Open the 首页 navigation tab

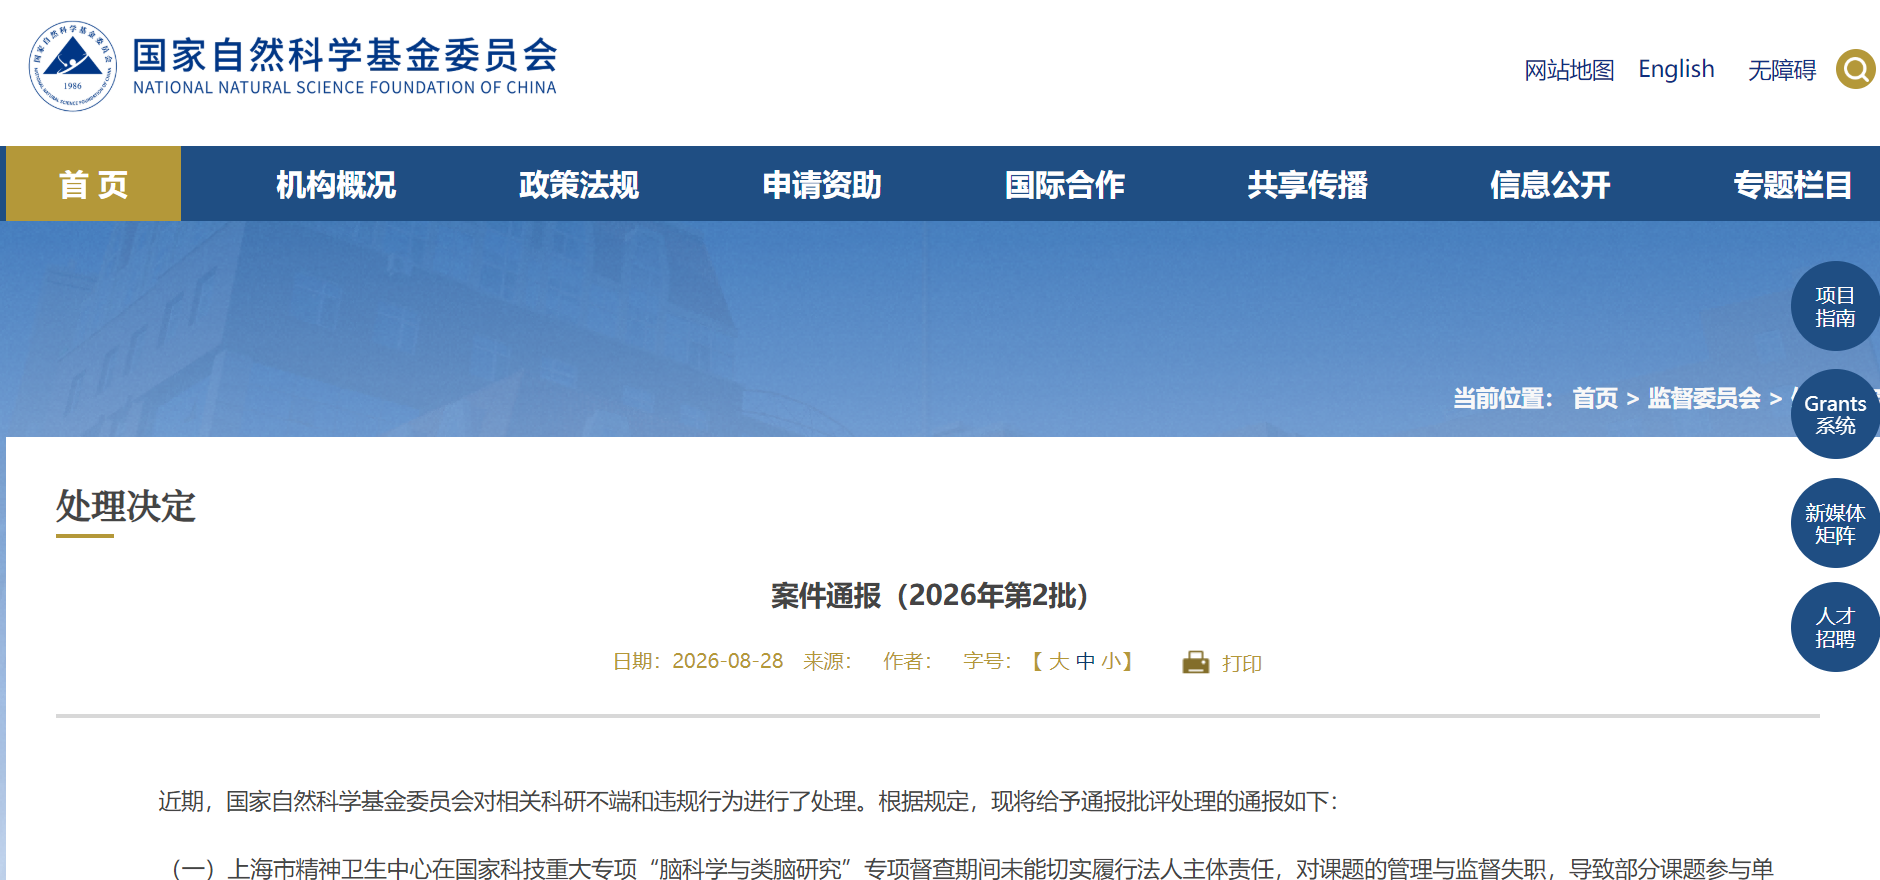click(x=94, y=184)
